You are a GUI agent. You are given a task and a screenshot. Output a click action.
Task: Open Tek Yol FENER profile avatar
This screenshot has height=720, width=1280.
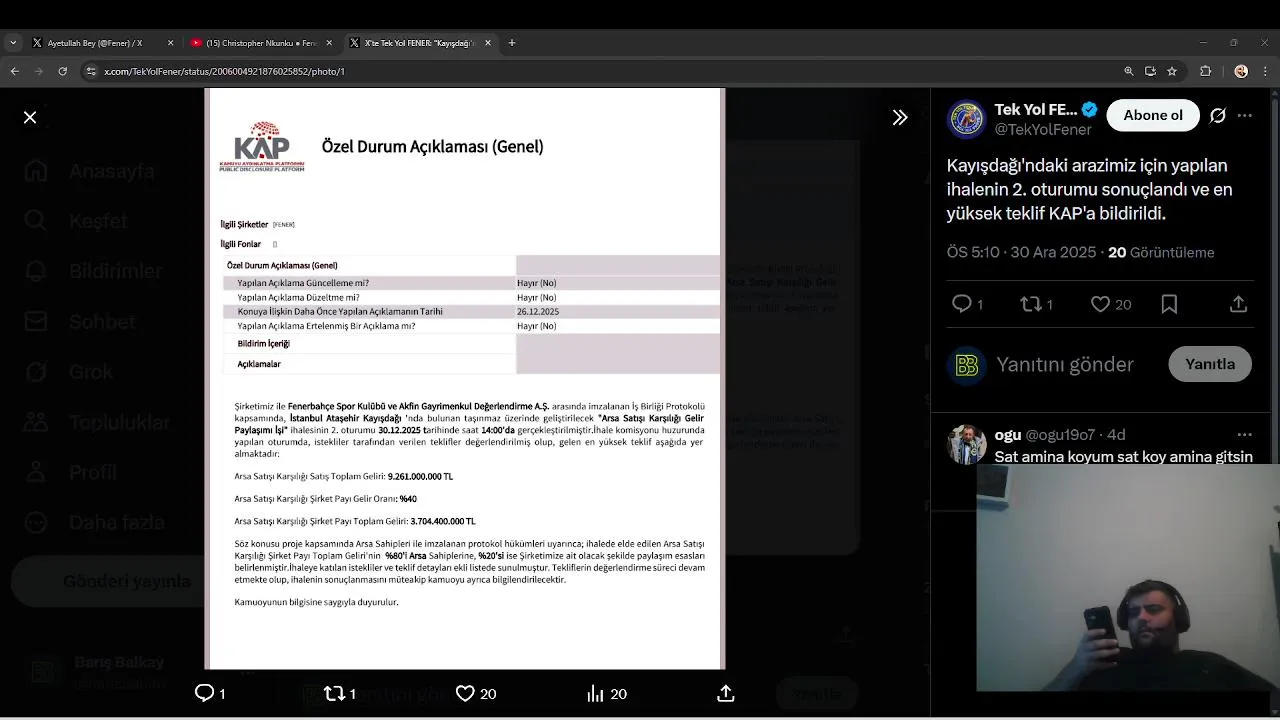coord(966,119)
